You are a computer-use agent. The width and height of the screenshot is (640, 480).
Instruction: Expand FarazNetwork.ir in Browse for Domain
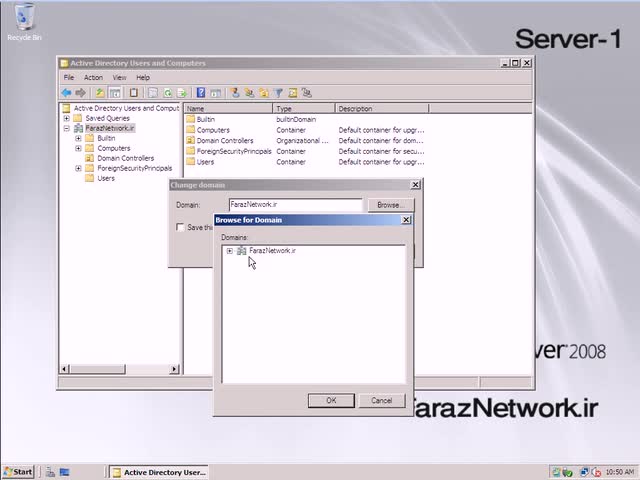(230, 251)
